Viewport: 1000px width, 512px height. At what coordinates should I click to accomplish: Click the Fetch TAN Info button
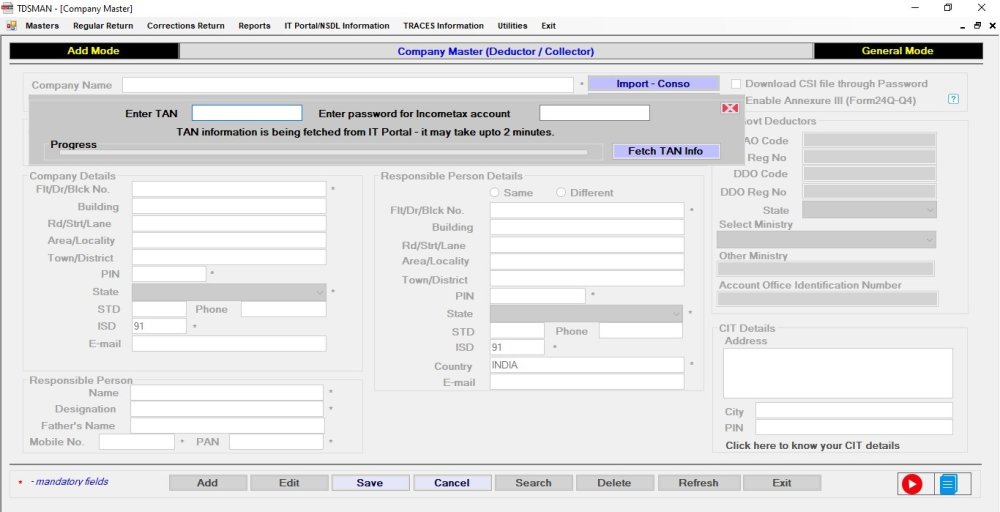point(665,152)
